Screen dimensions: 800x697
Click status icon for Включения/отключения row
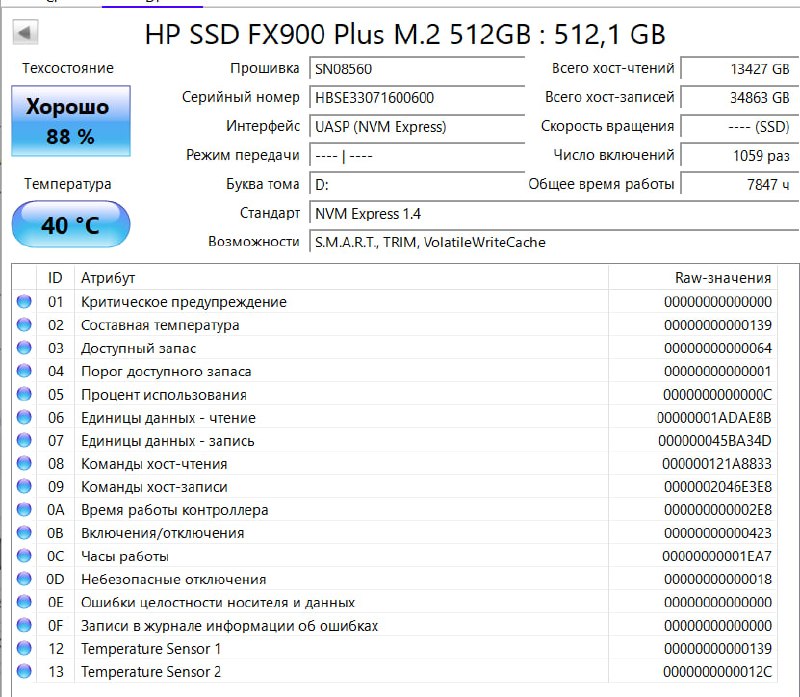coord(24,533)
